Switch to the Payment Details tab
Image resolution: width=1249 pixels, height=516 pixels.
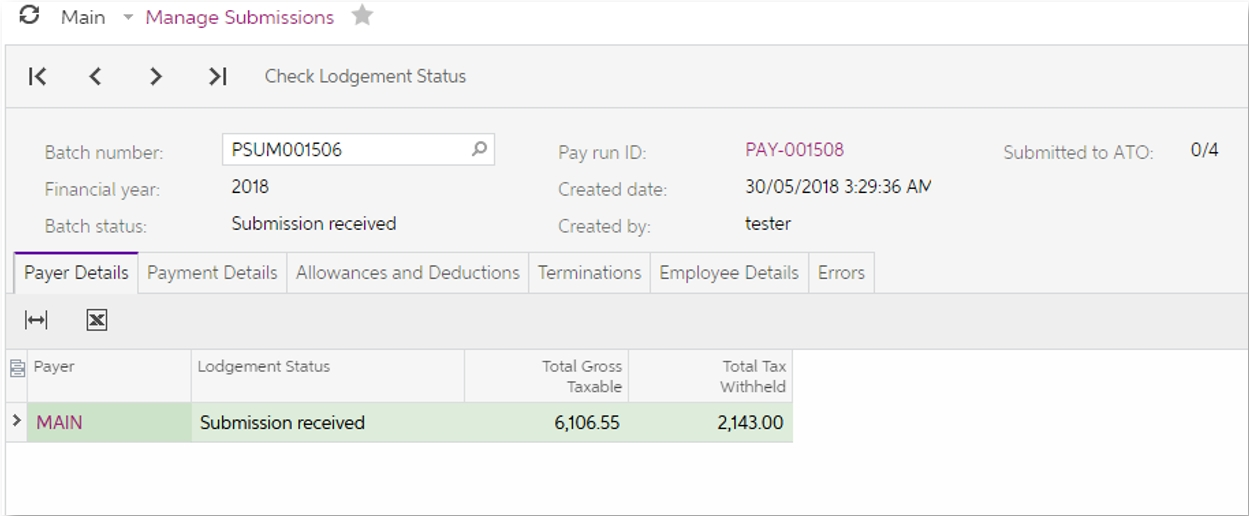point(212,273)
